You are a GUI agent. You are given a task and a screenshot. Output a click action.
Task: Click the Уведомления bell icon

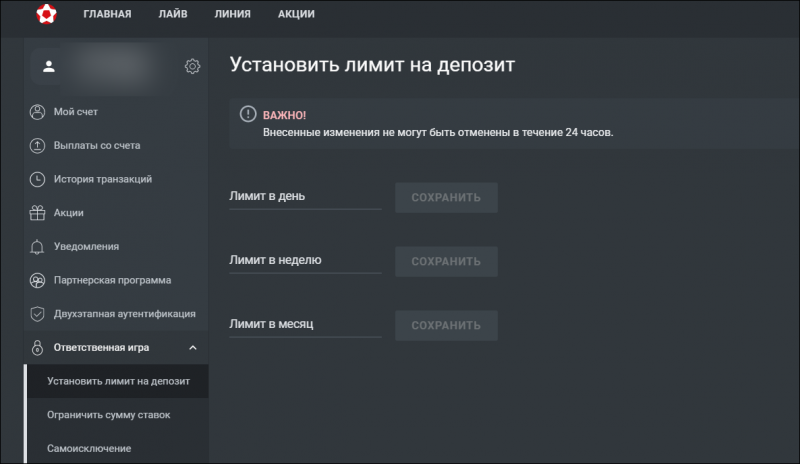click(37, 247)
